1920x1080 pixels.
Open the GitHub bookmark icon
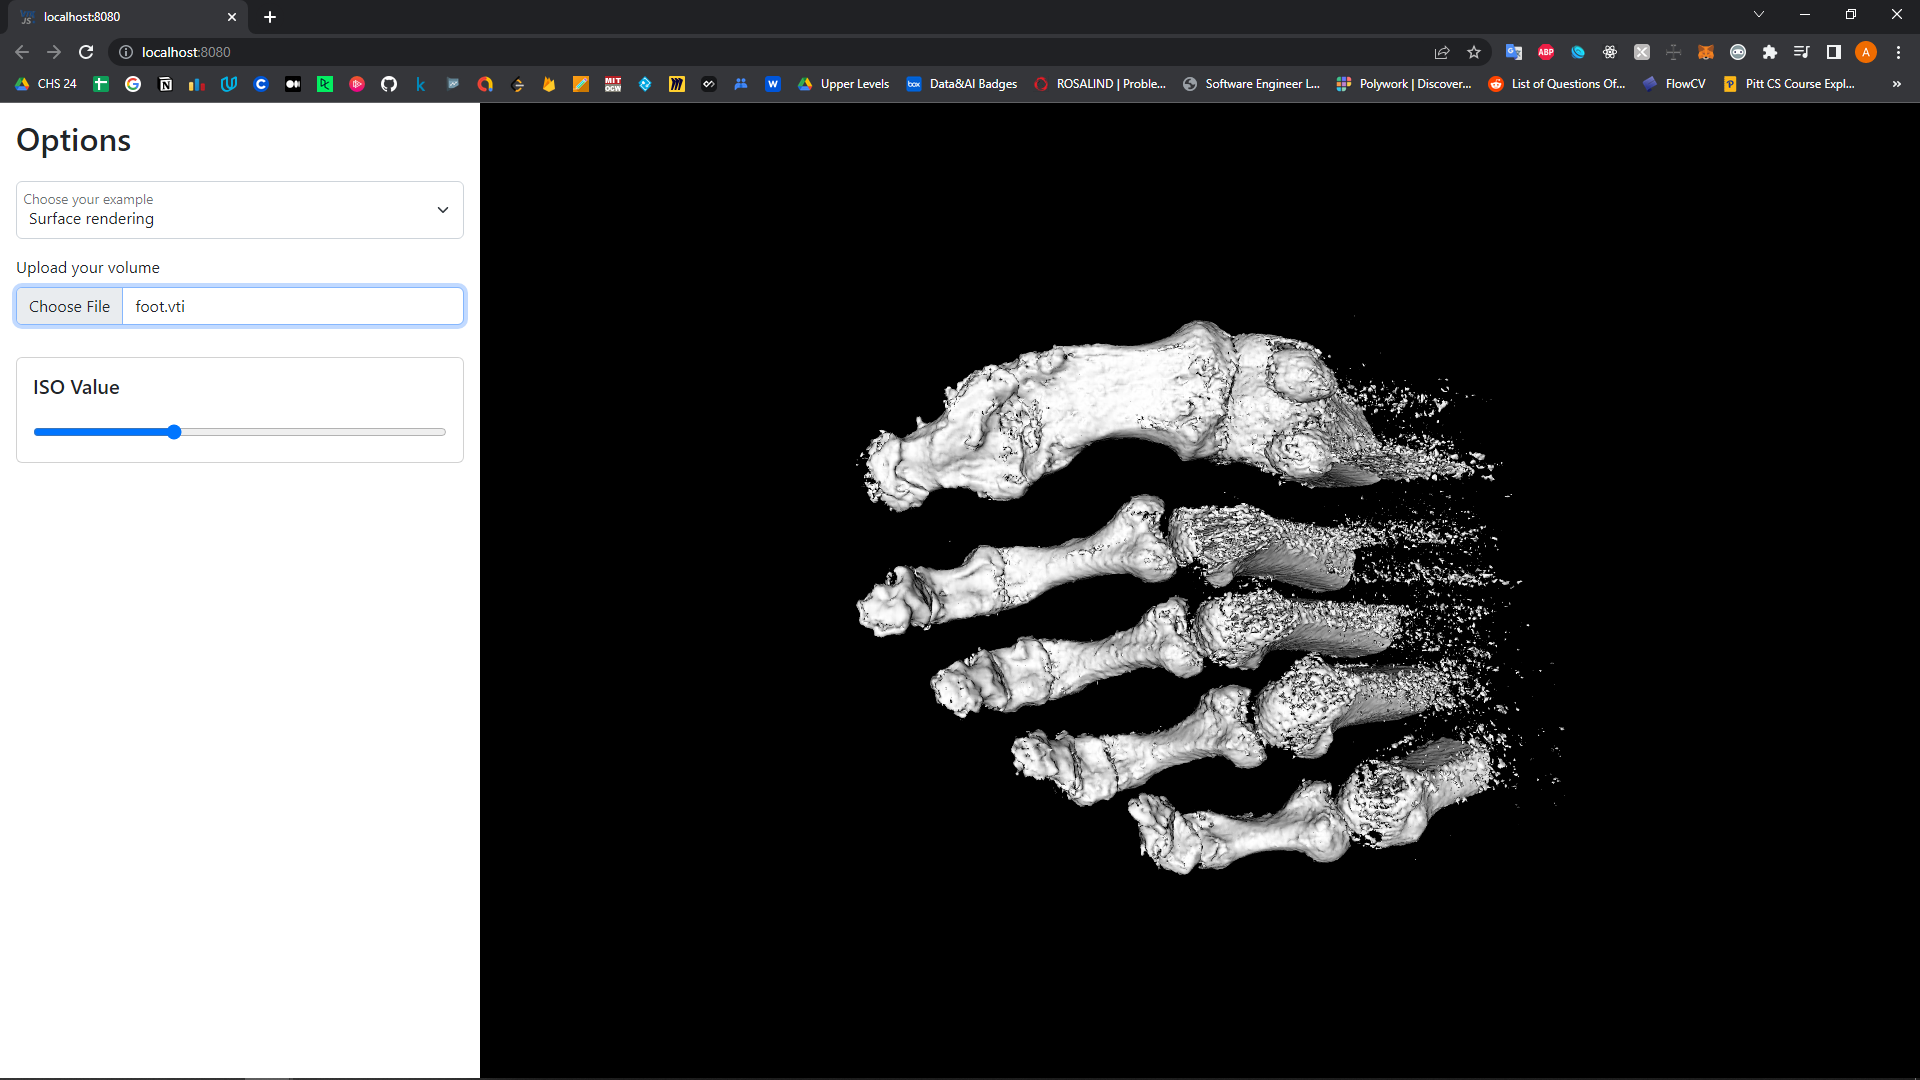389,84
